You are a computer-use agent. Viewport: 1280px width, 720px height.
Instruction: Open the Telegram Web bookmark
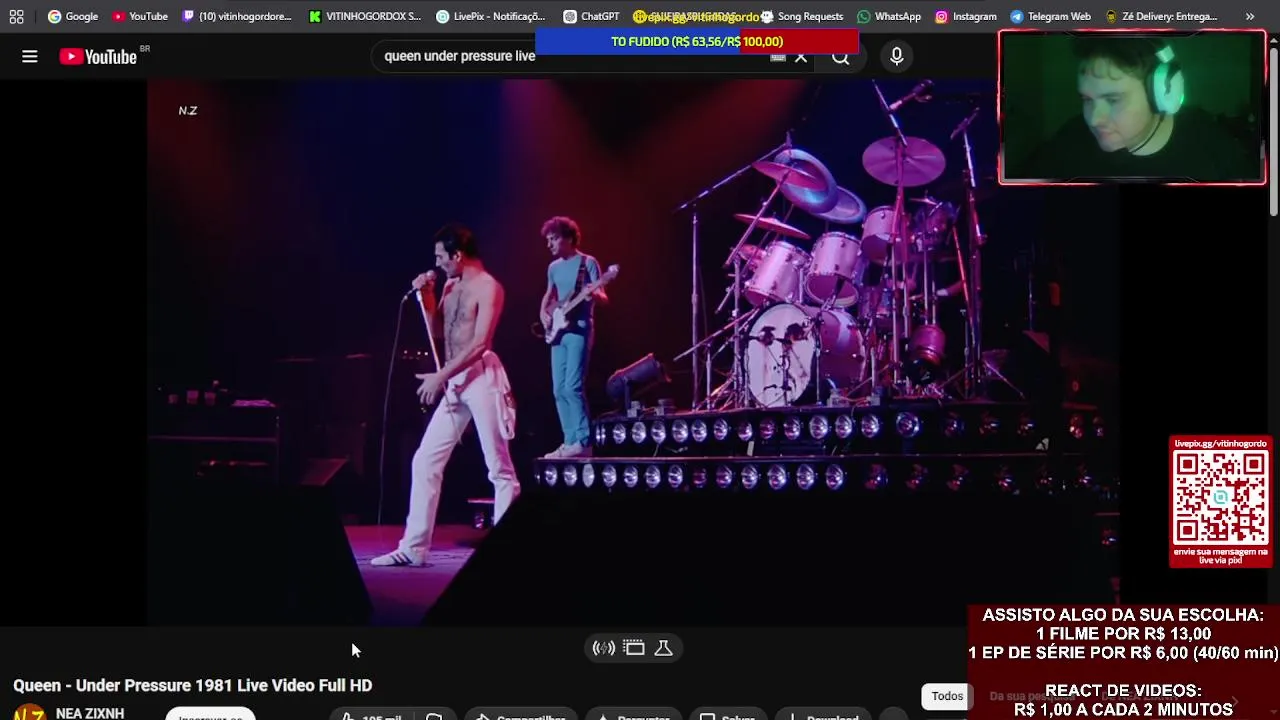pos(1050,16)
